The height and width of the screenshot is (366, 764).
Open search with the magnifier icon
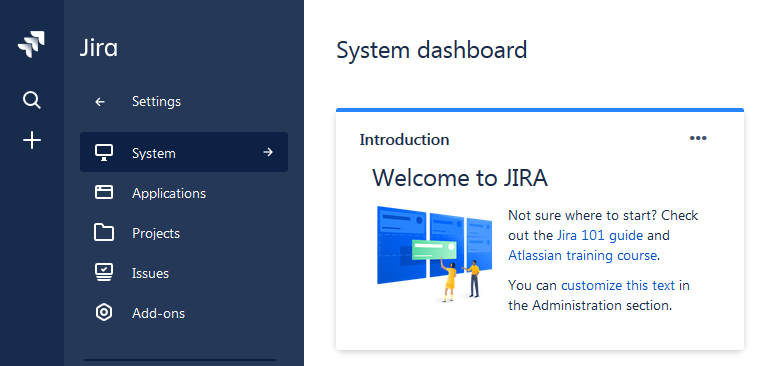pos(32,101)
